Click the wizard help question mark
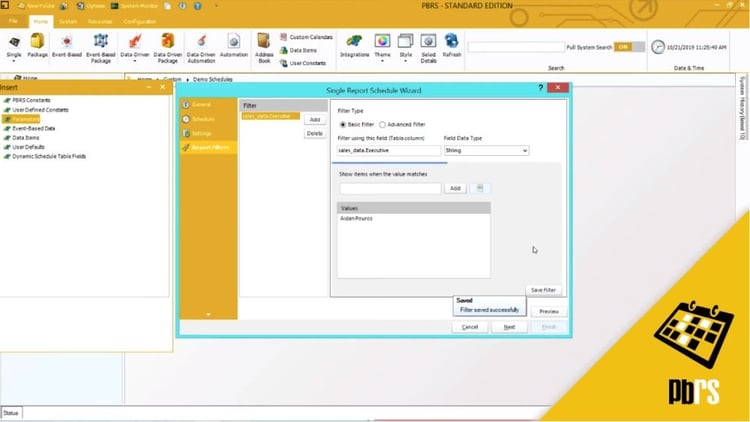This screenshot has width=750, height=422. click(540, 88)
